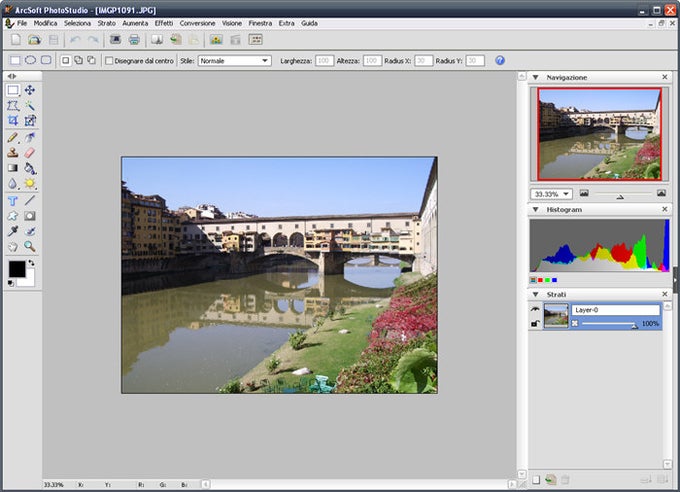The height and width of the screenshot is (492, 680).
Task: Click the Larghezza input field
Action: click(x=324, y=61)
